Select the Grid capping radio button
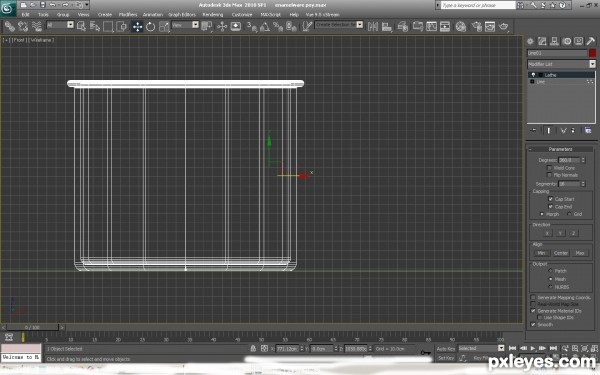Viewport: 600px width, 375px height. pyautogui.click(x=569, y=214)
